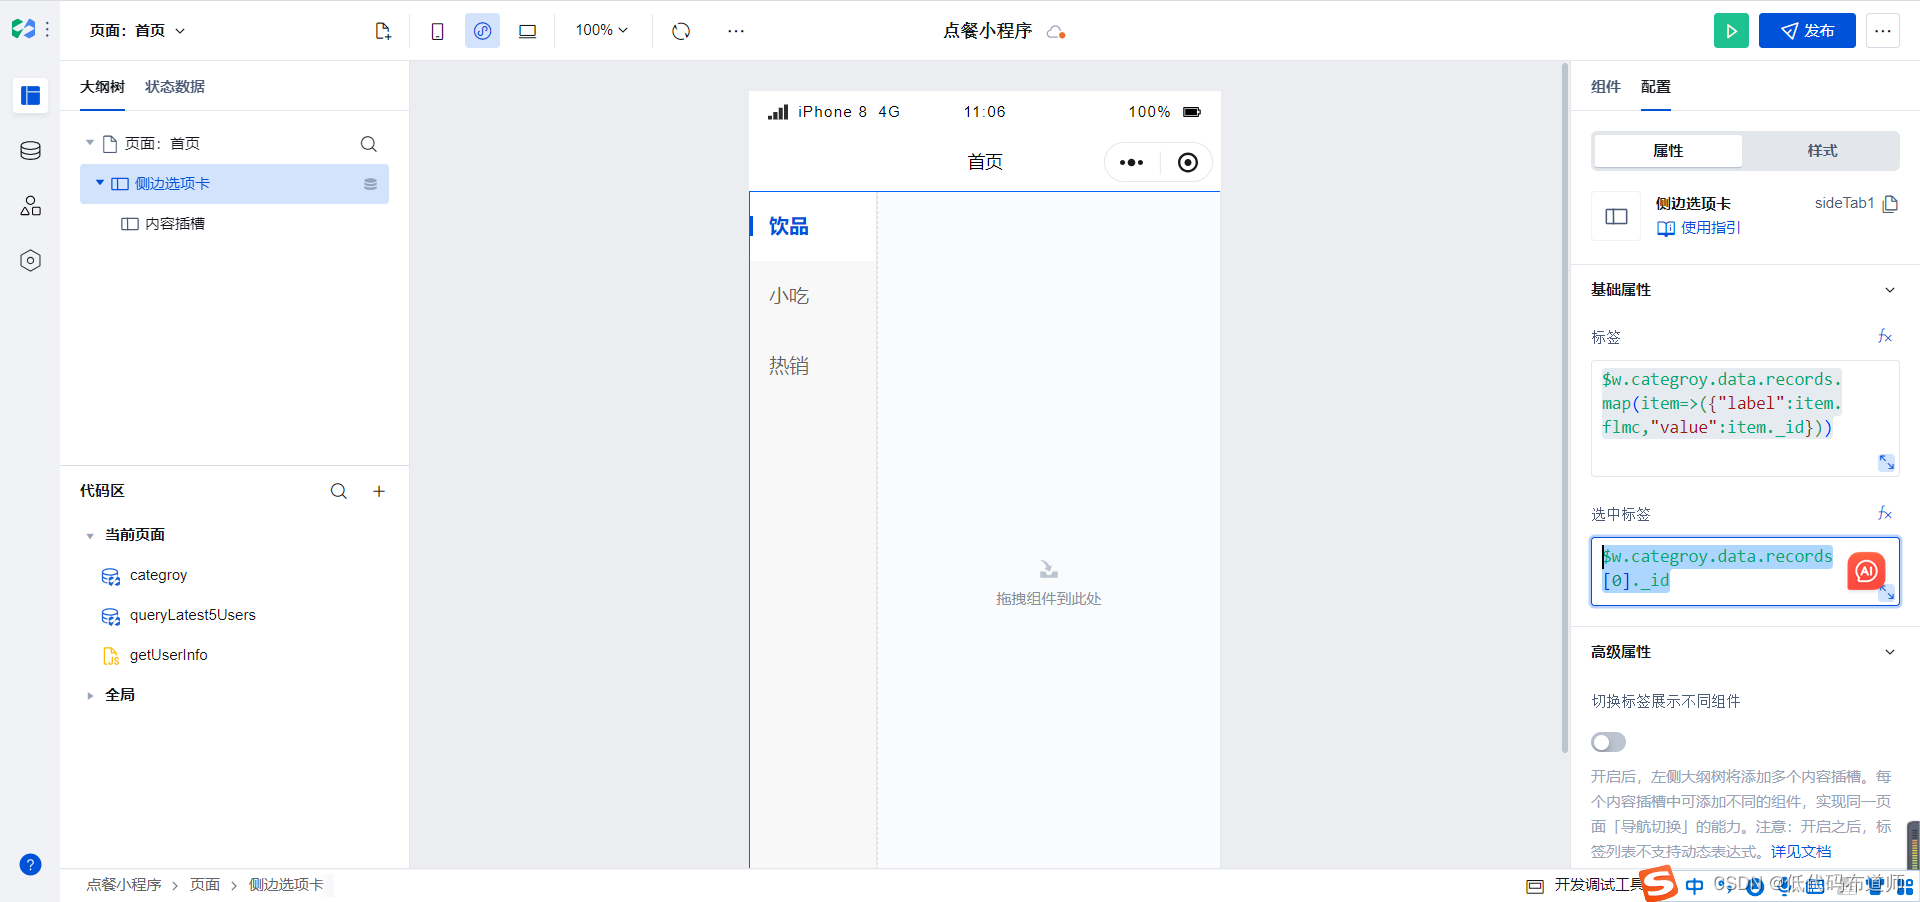Switch to desktop PC preview mode
The height and width of the screenshot is (902, 1920).
[x=527, y=31]
